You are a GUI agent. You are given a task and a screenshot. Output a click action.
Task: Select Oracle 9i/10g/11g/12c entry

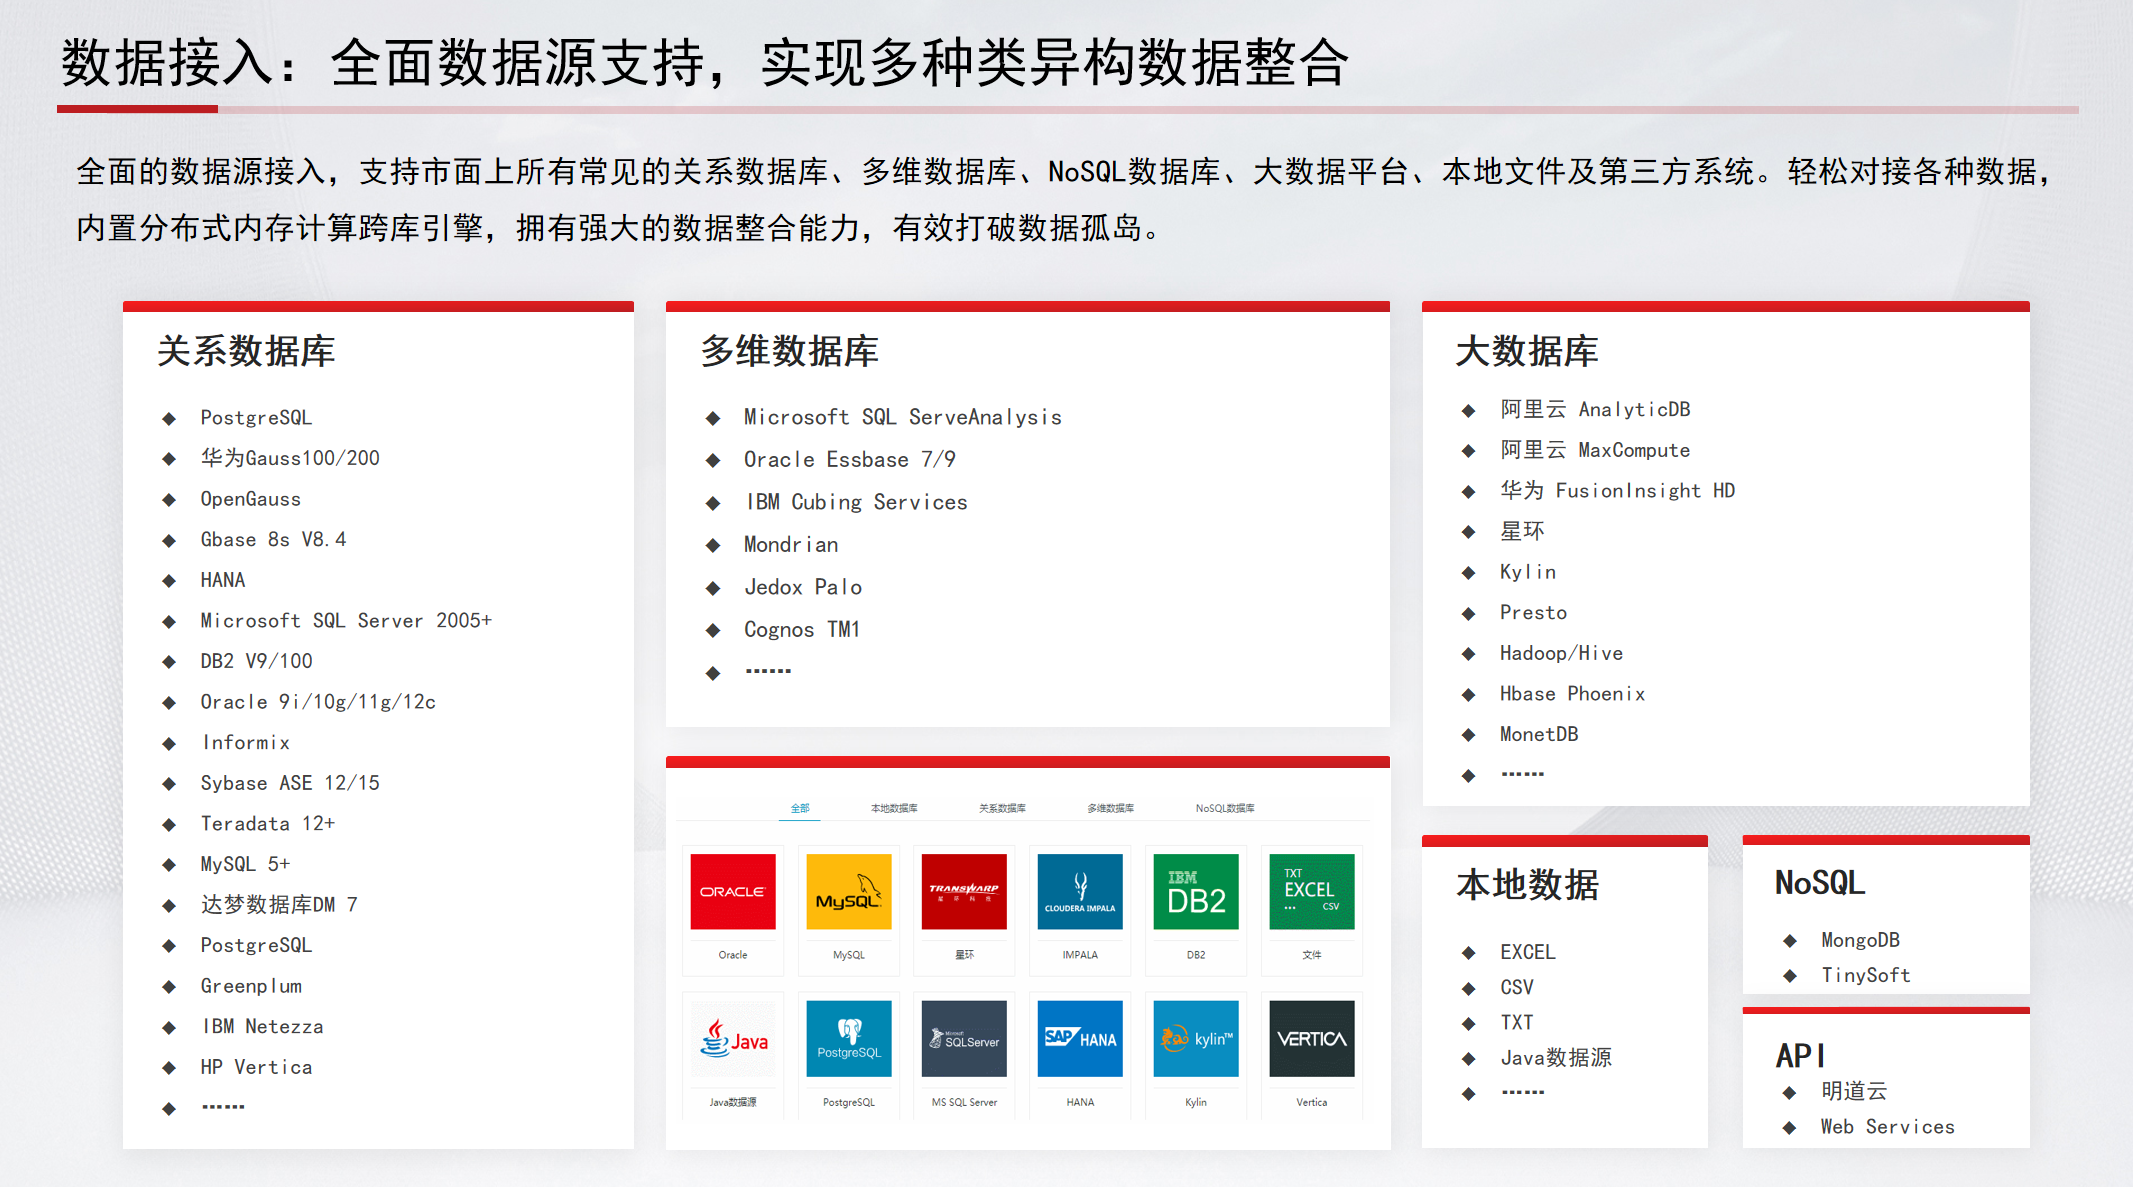[x=318, y=702]
